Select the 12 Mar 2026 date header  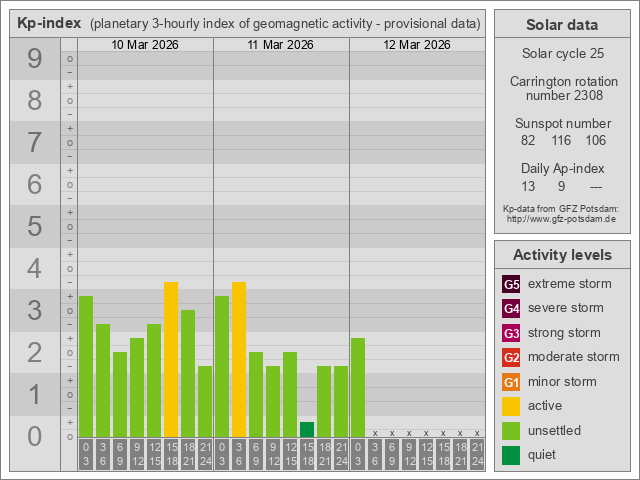417,45
